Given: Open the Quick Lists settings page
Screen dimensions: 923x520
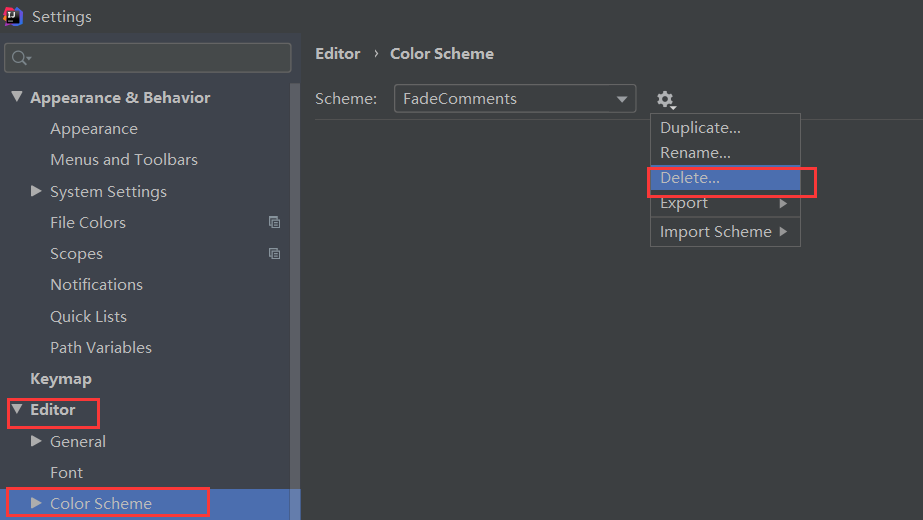Looking at the screenshot, I should pos(88,316).
